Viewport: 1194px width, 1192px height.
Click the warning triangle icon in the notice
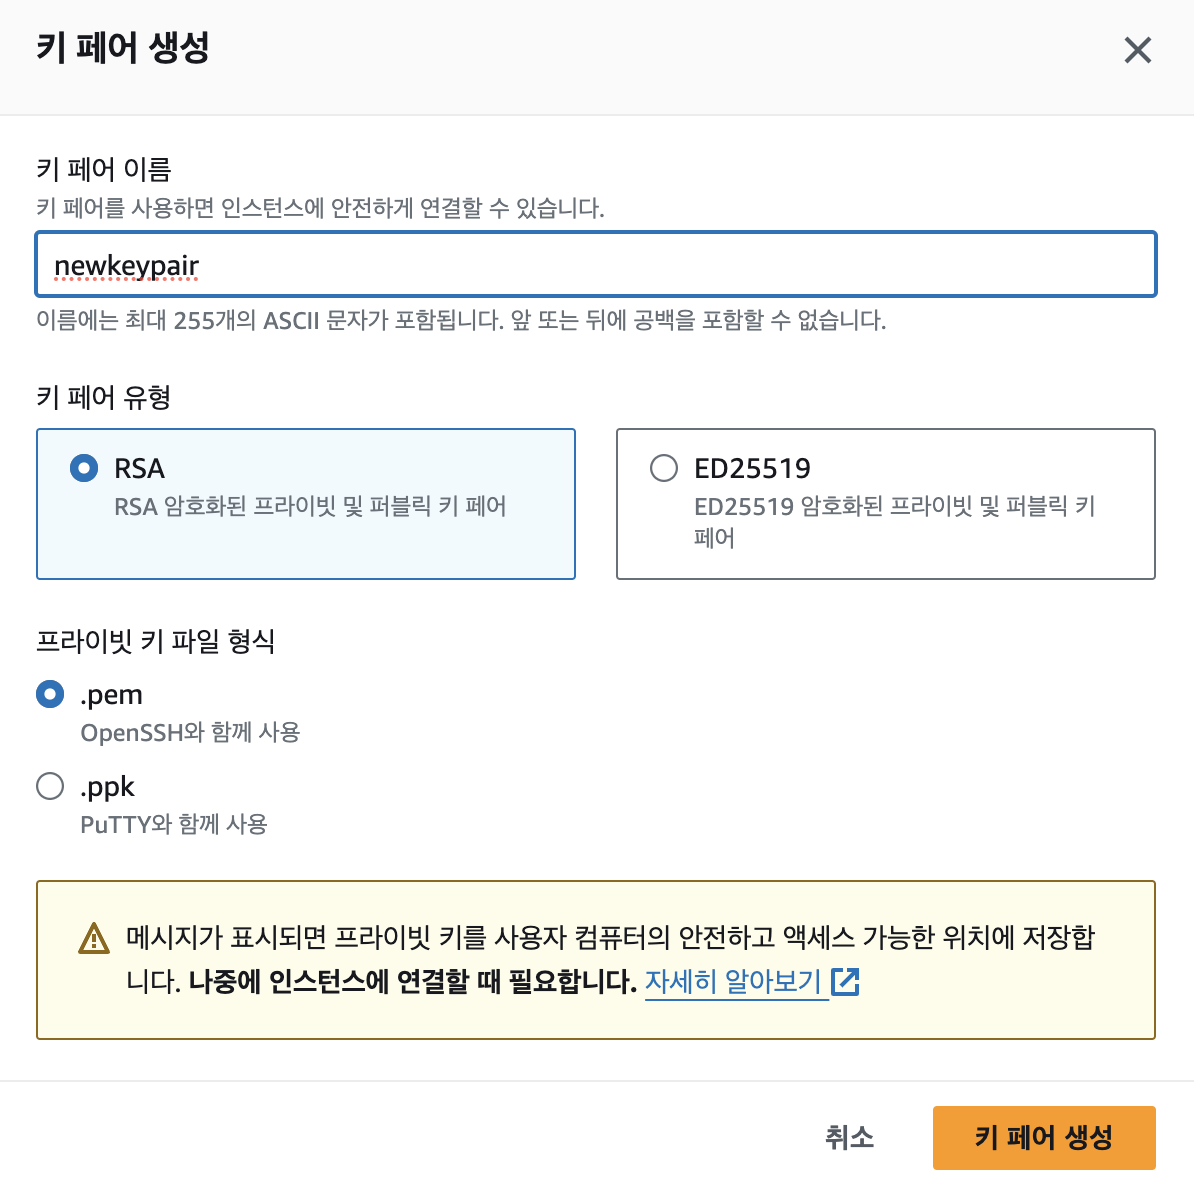[94, 938]
